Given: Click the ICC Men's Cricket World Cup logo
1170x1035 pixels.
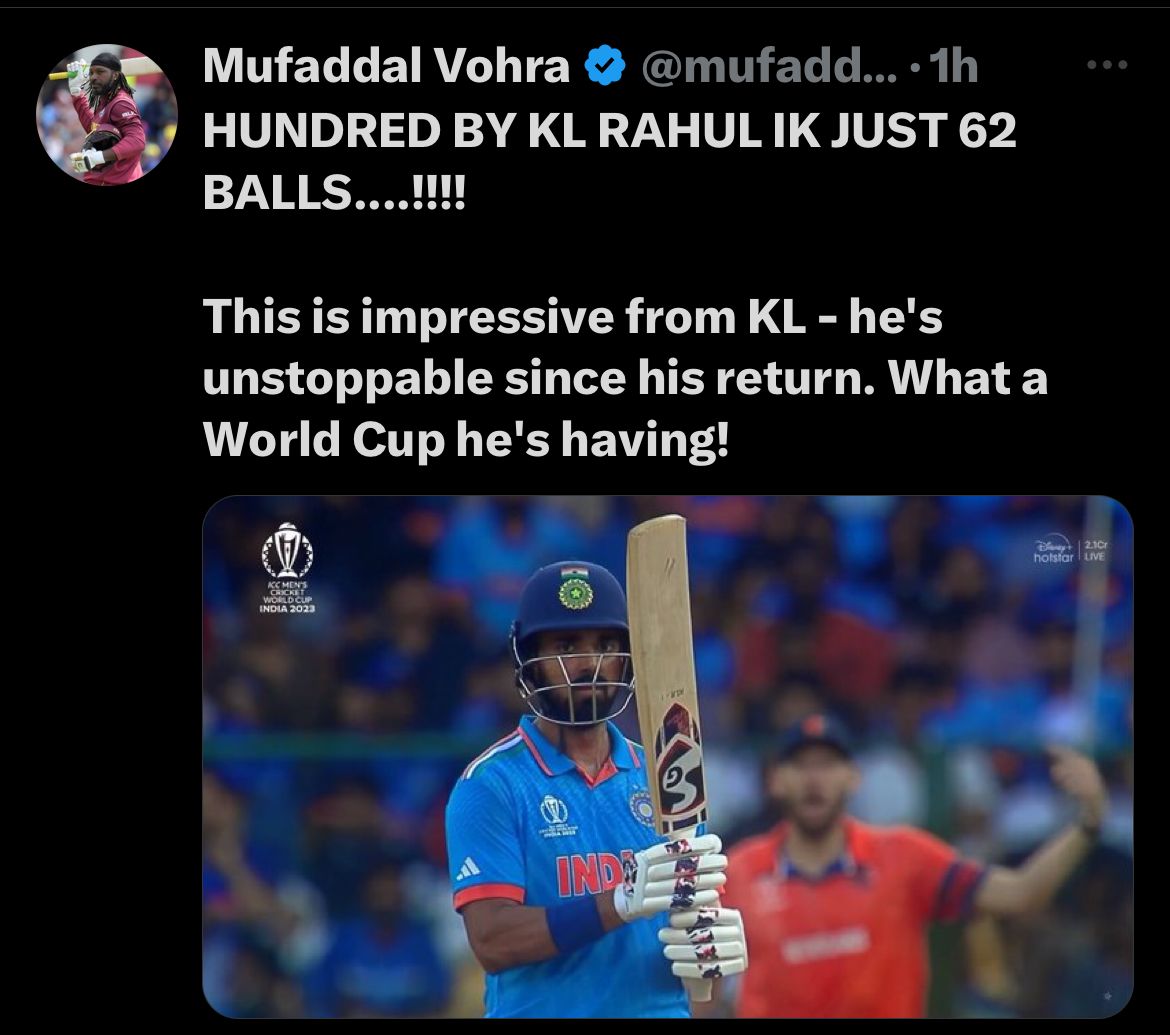Looking at the screenshot, I should coord(287,567).
